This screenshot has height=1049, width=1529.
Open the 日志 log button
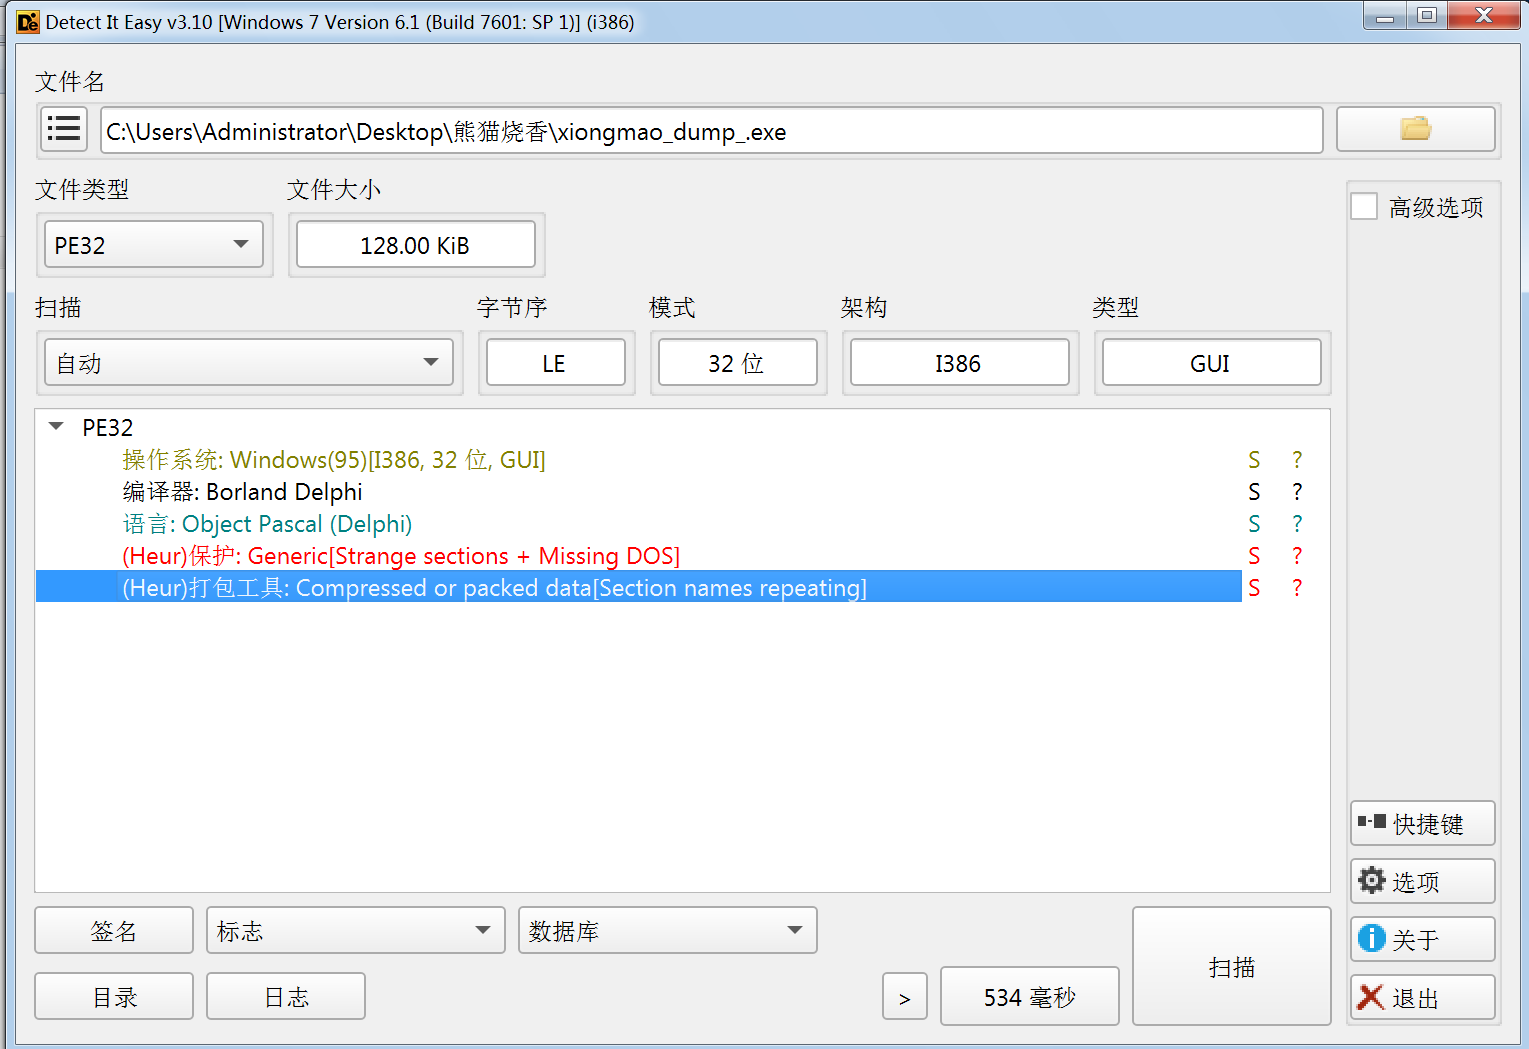285,996
